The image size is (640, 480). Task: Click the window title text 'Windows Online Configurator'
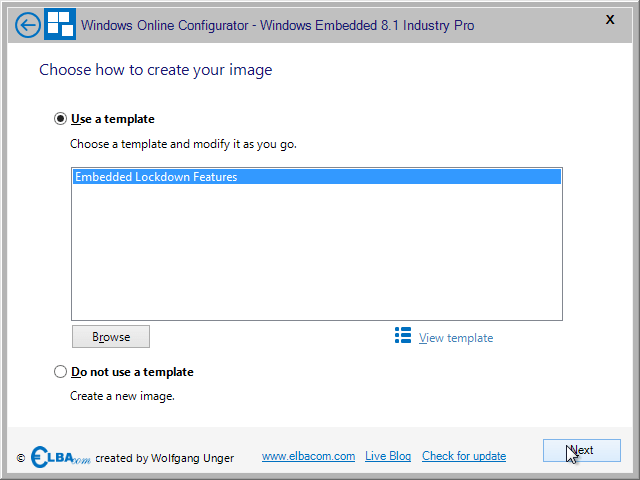164,25
